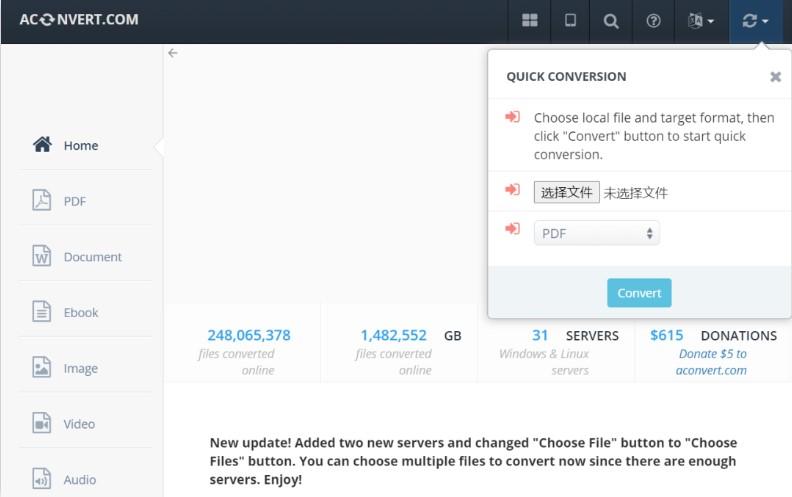This screenshot has height=497, width=792.
Task: Open the search magnifier icon
Action: 611,21
